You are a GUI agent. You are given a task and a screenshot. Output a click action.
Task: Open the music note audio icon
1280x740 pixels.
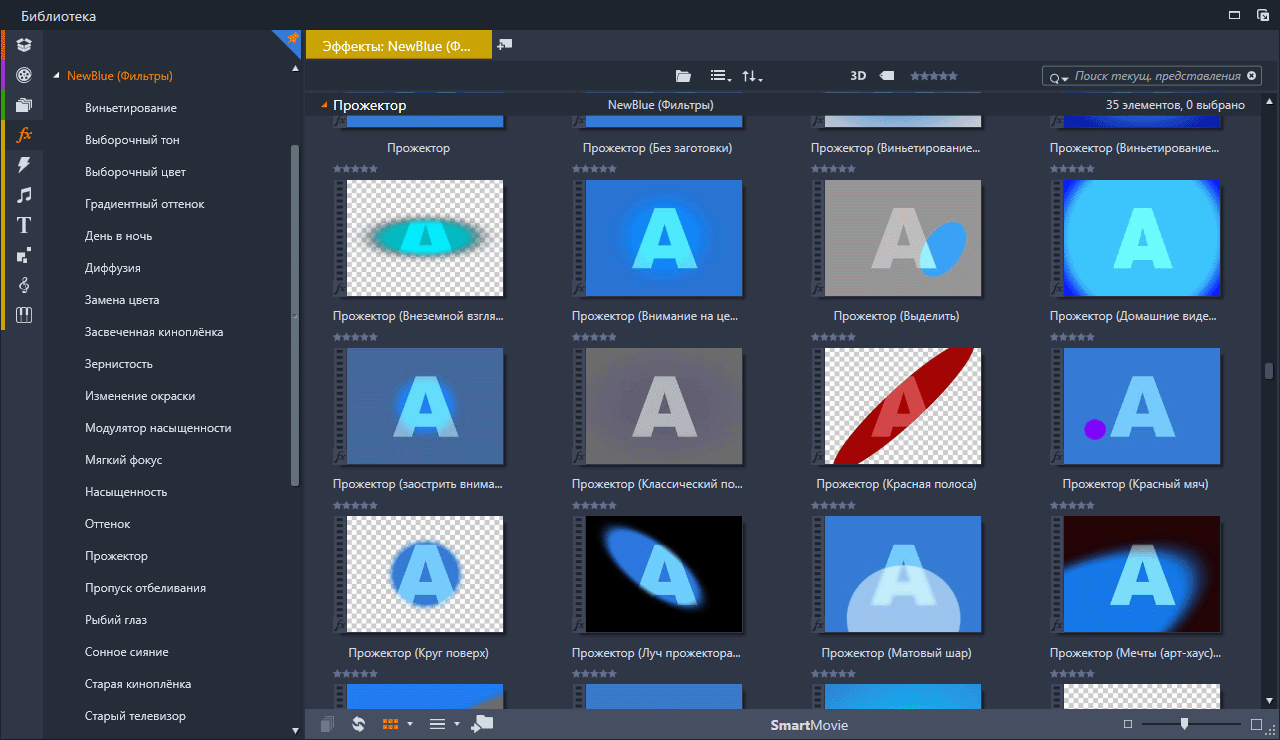tap(25, 194)
